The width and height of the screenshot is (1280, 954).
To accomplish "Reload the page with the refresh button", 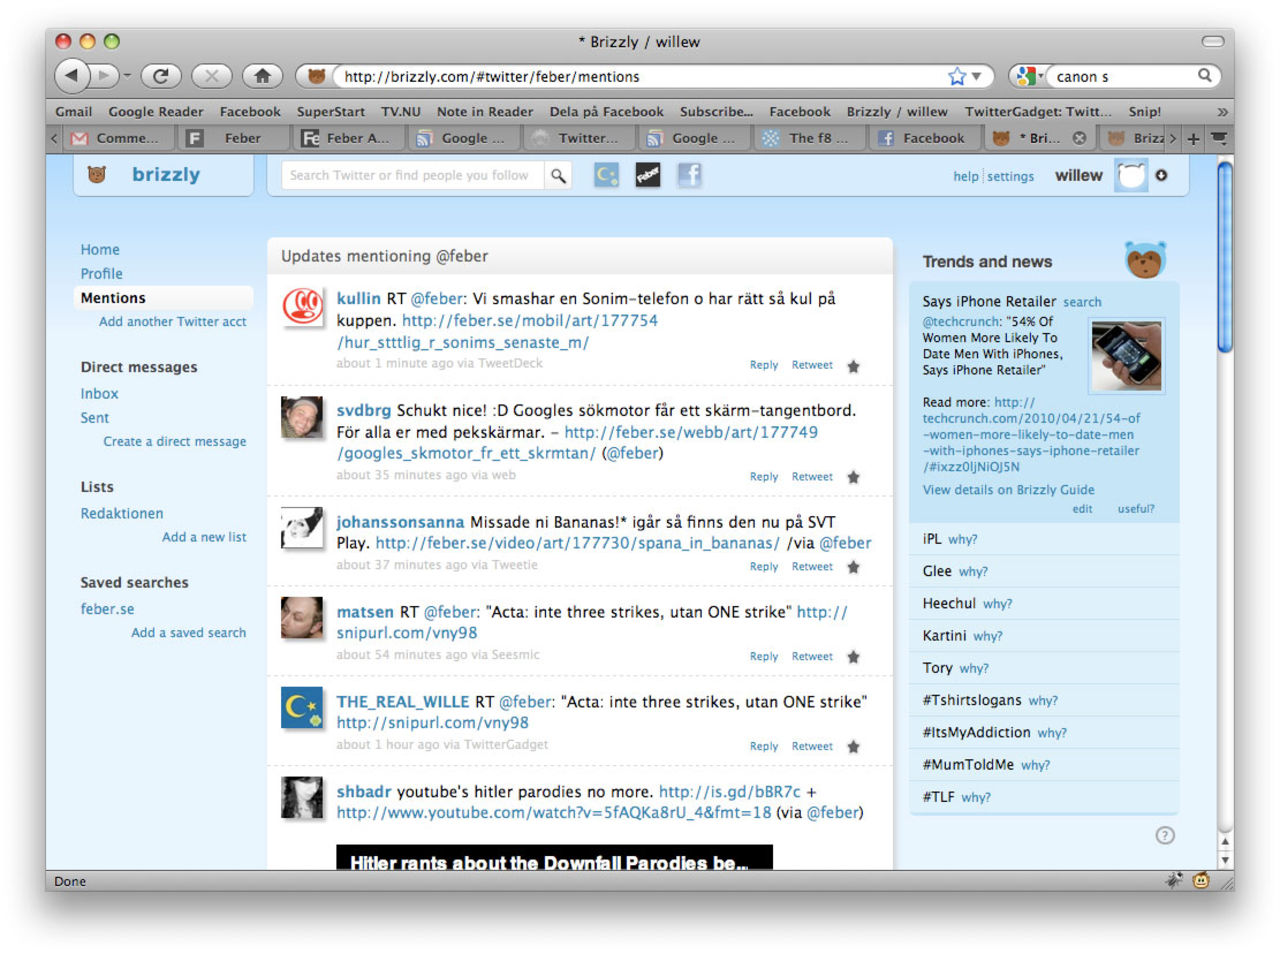I will (160, 76).
